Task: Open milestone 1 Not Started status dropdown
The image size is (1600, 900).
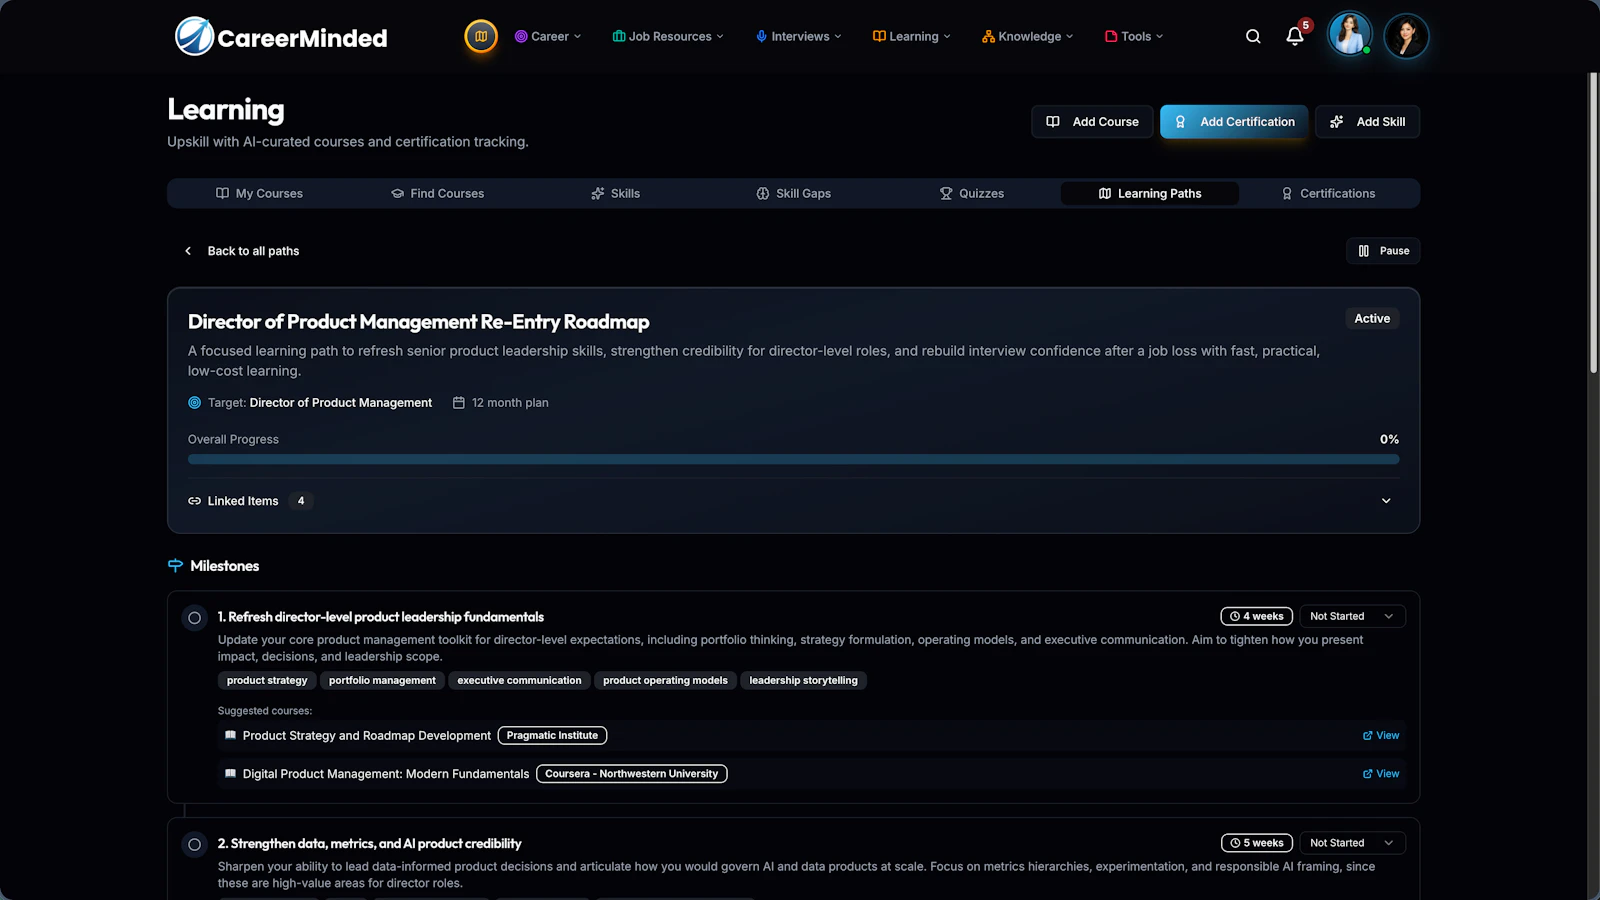Action: 1352,616
